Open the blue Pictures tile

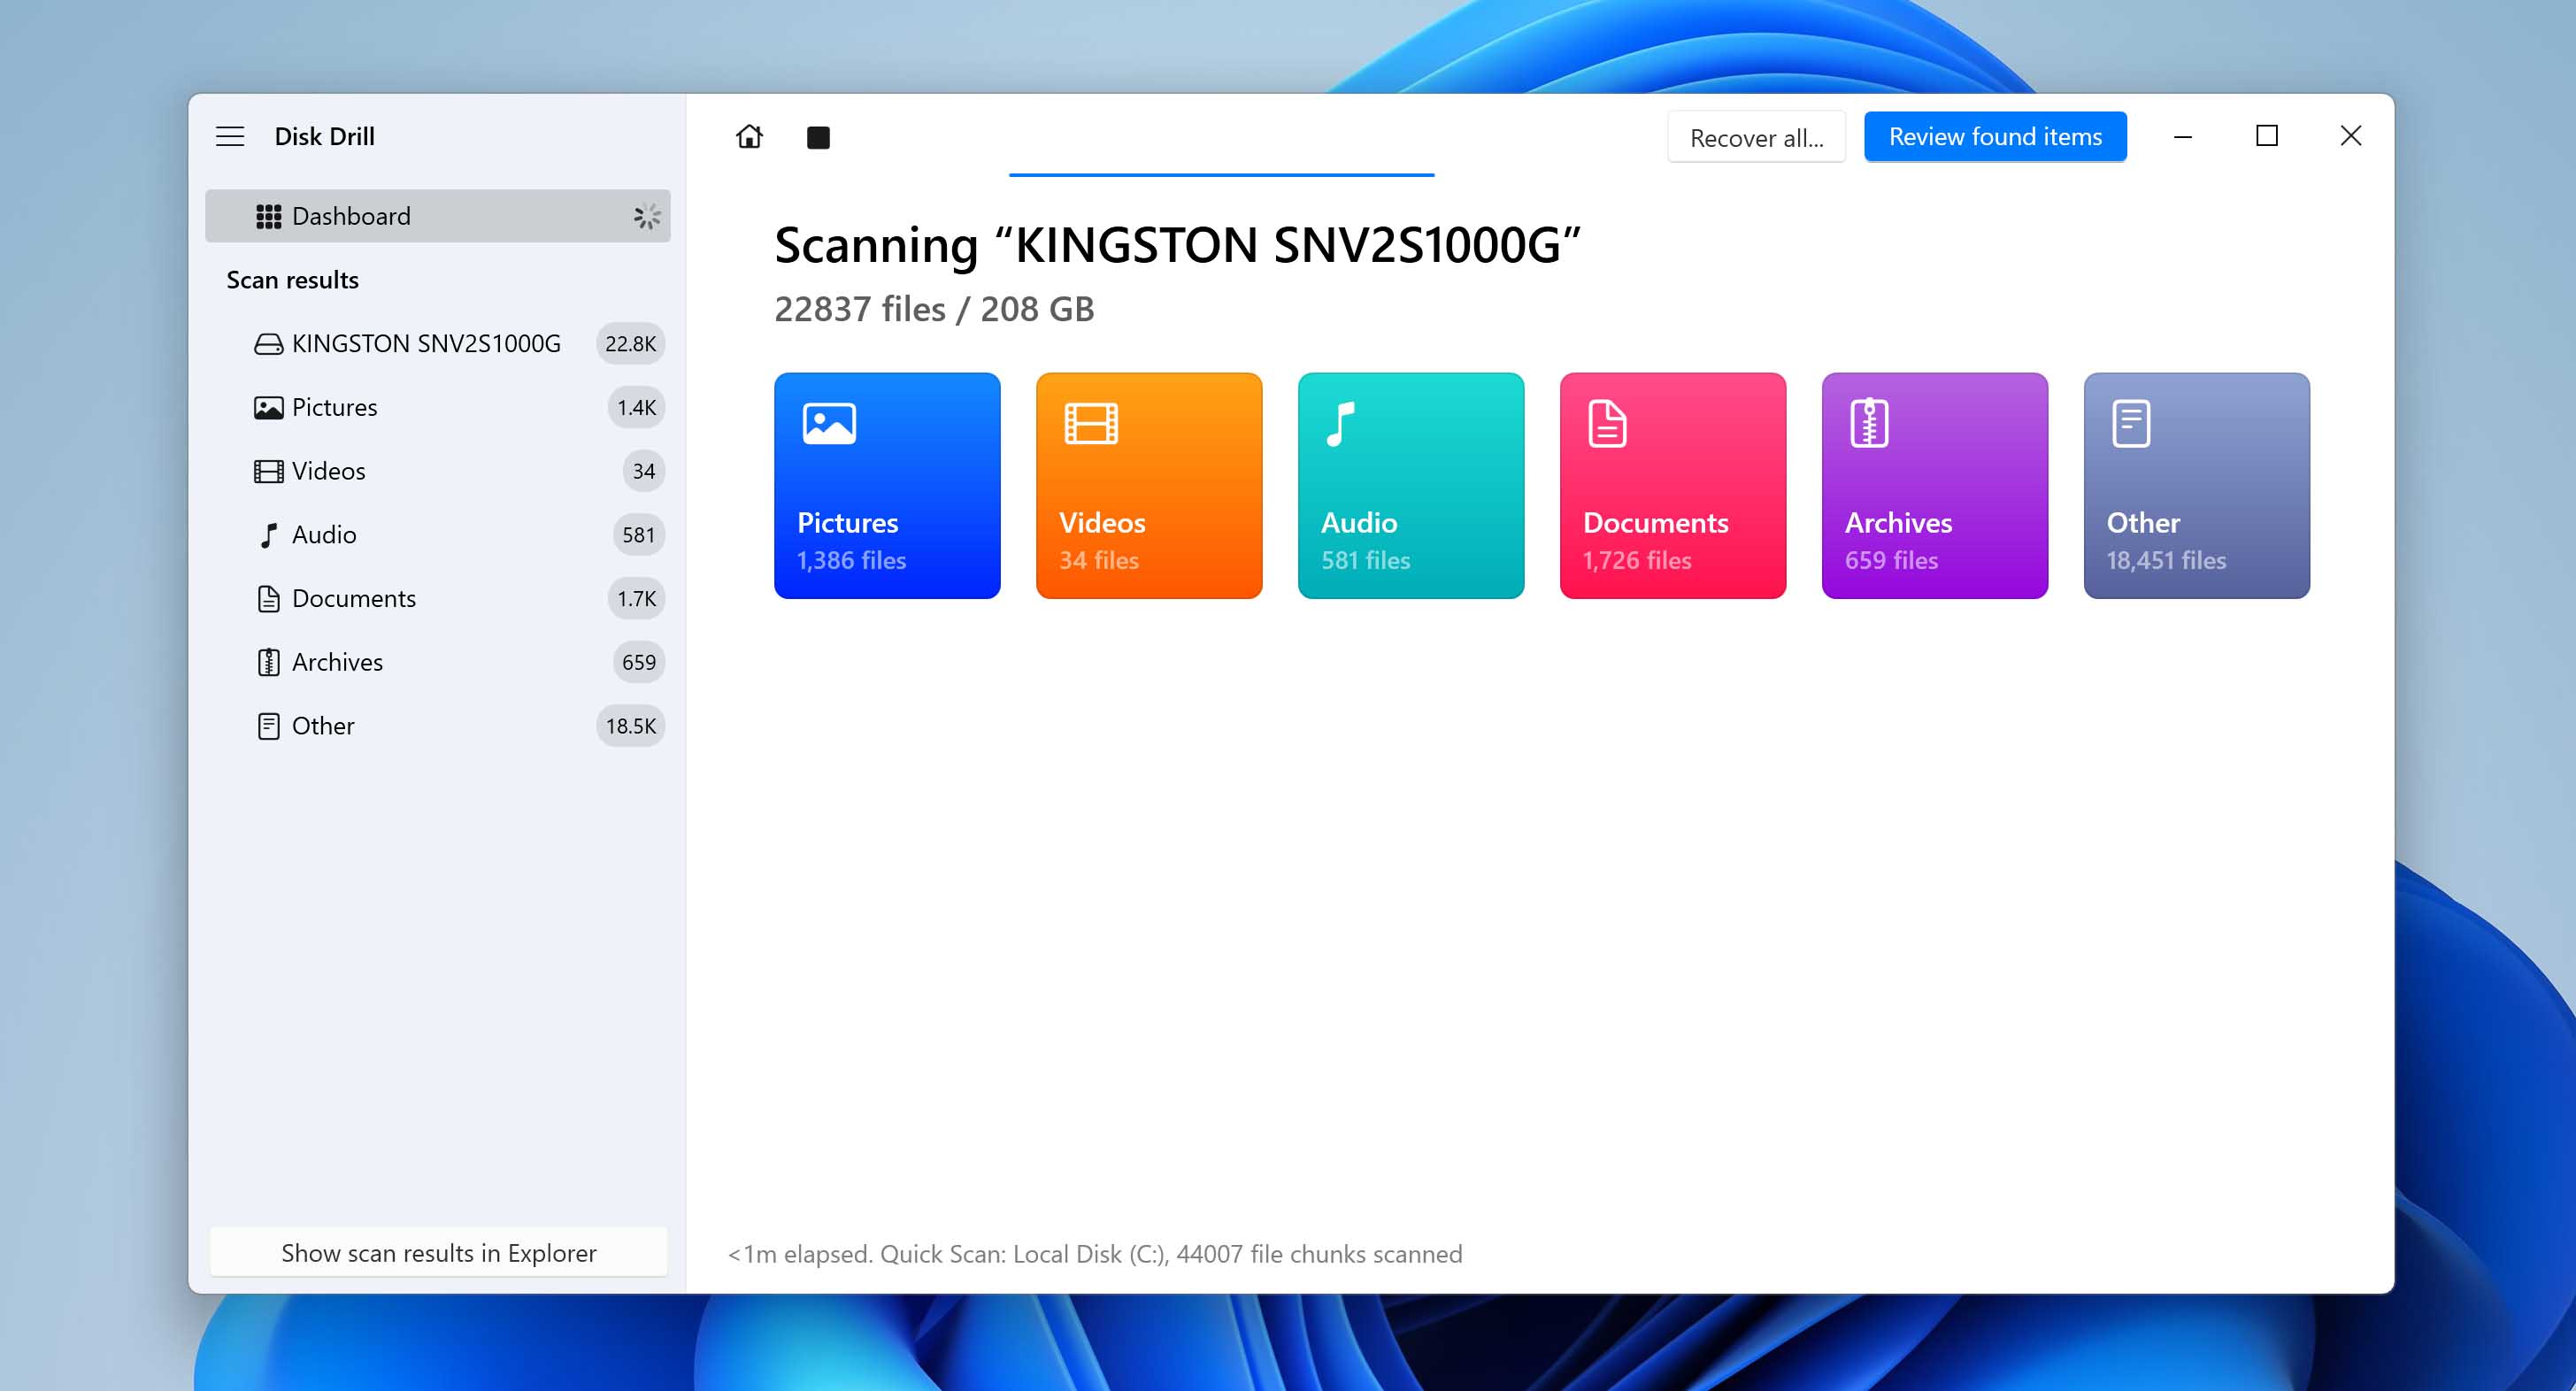[887, 486]
